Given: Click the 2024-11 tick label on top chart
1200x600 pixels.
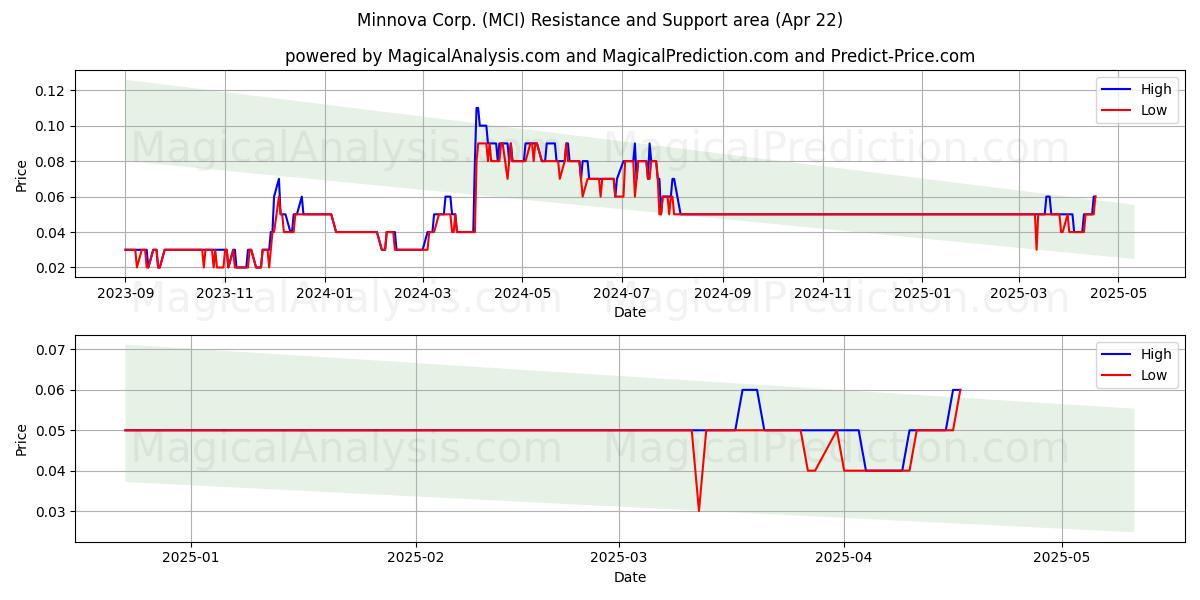Looking at the screenshot, I should point(822,294).
